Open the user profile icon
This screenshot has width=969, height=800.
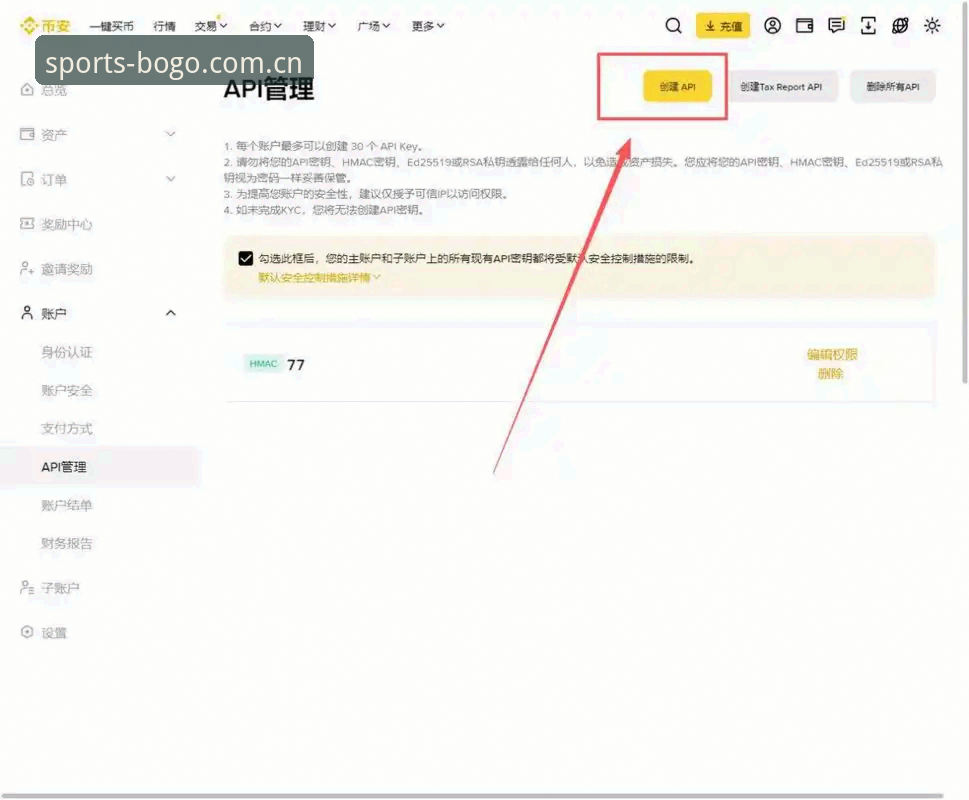tap(772, 25)
